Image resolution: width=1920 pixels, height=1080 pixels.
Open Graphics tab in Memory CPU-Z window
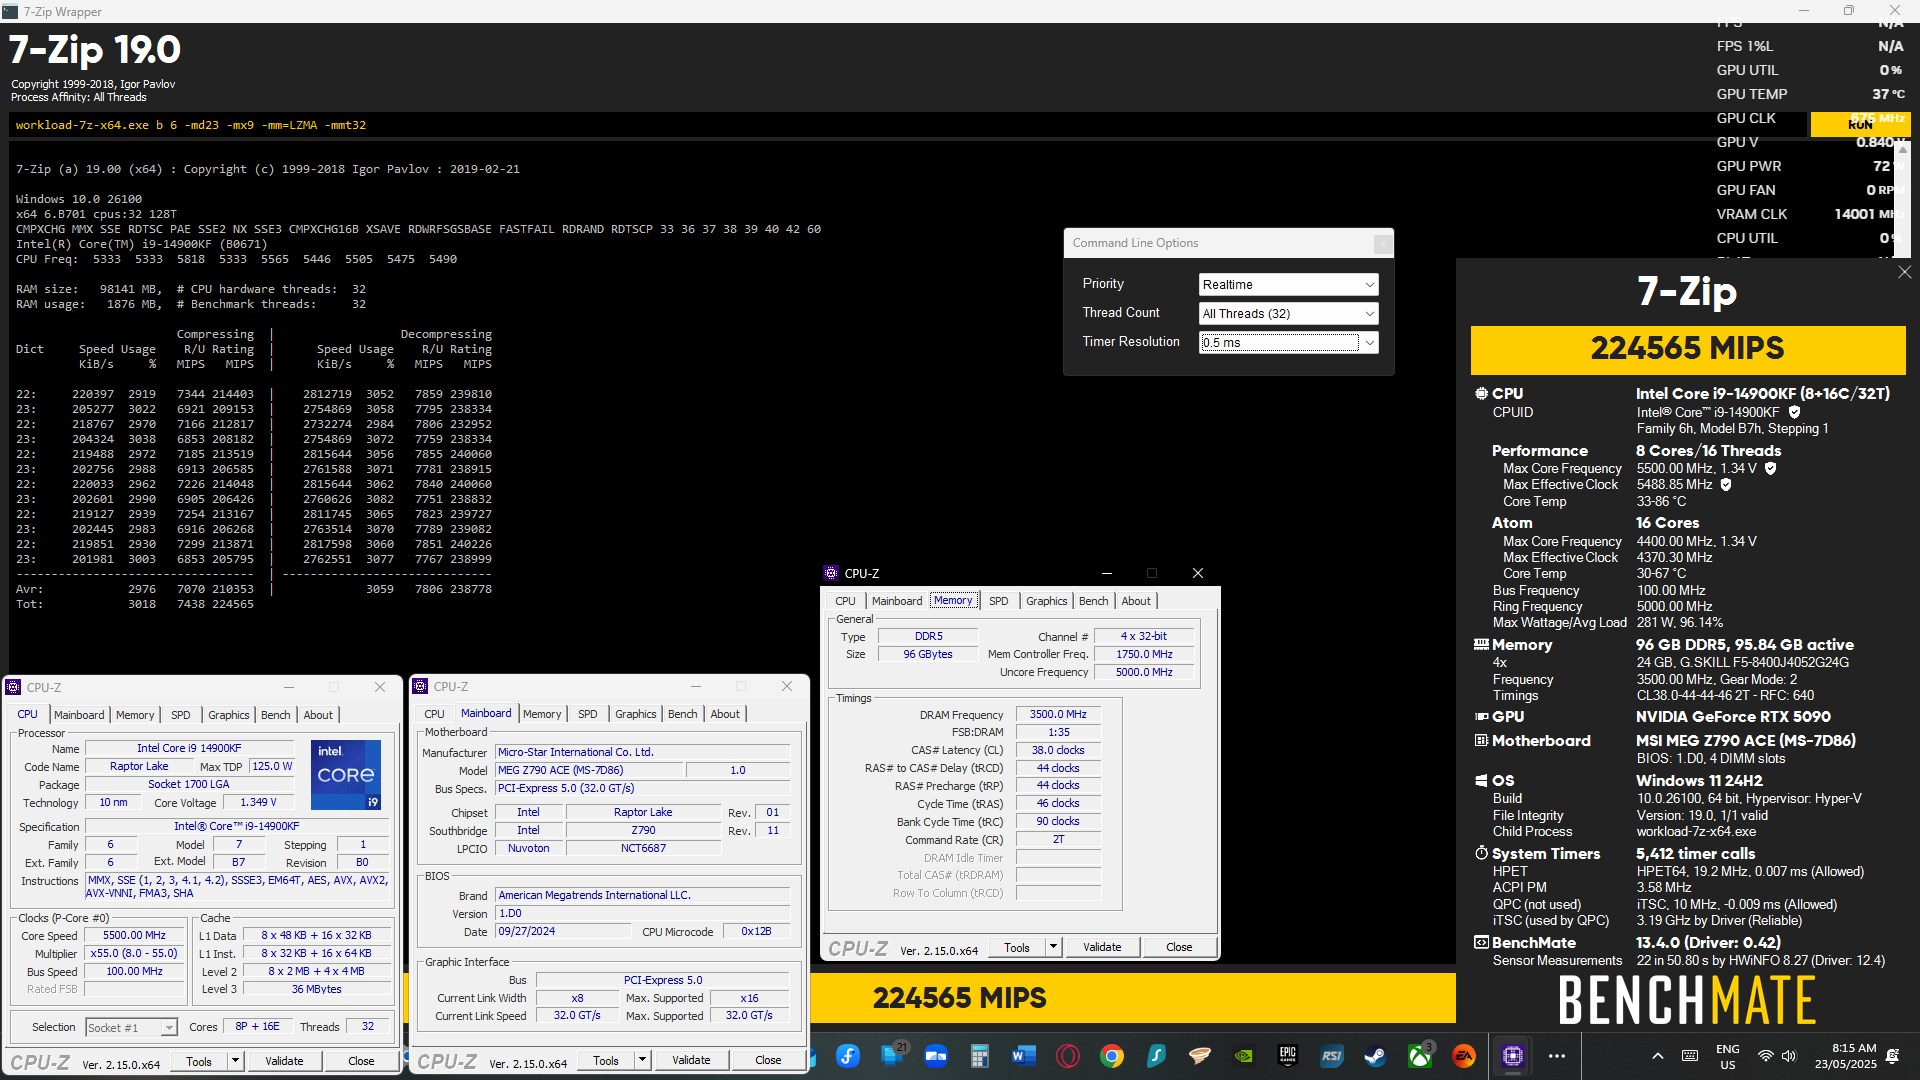1047,601
